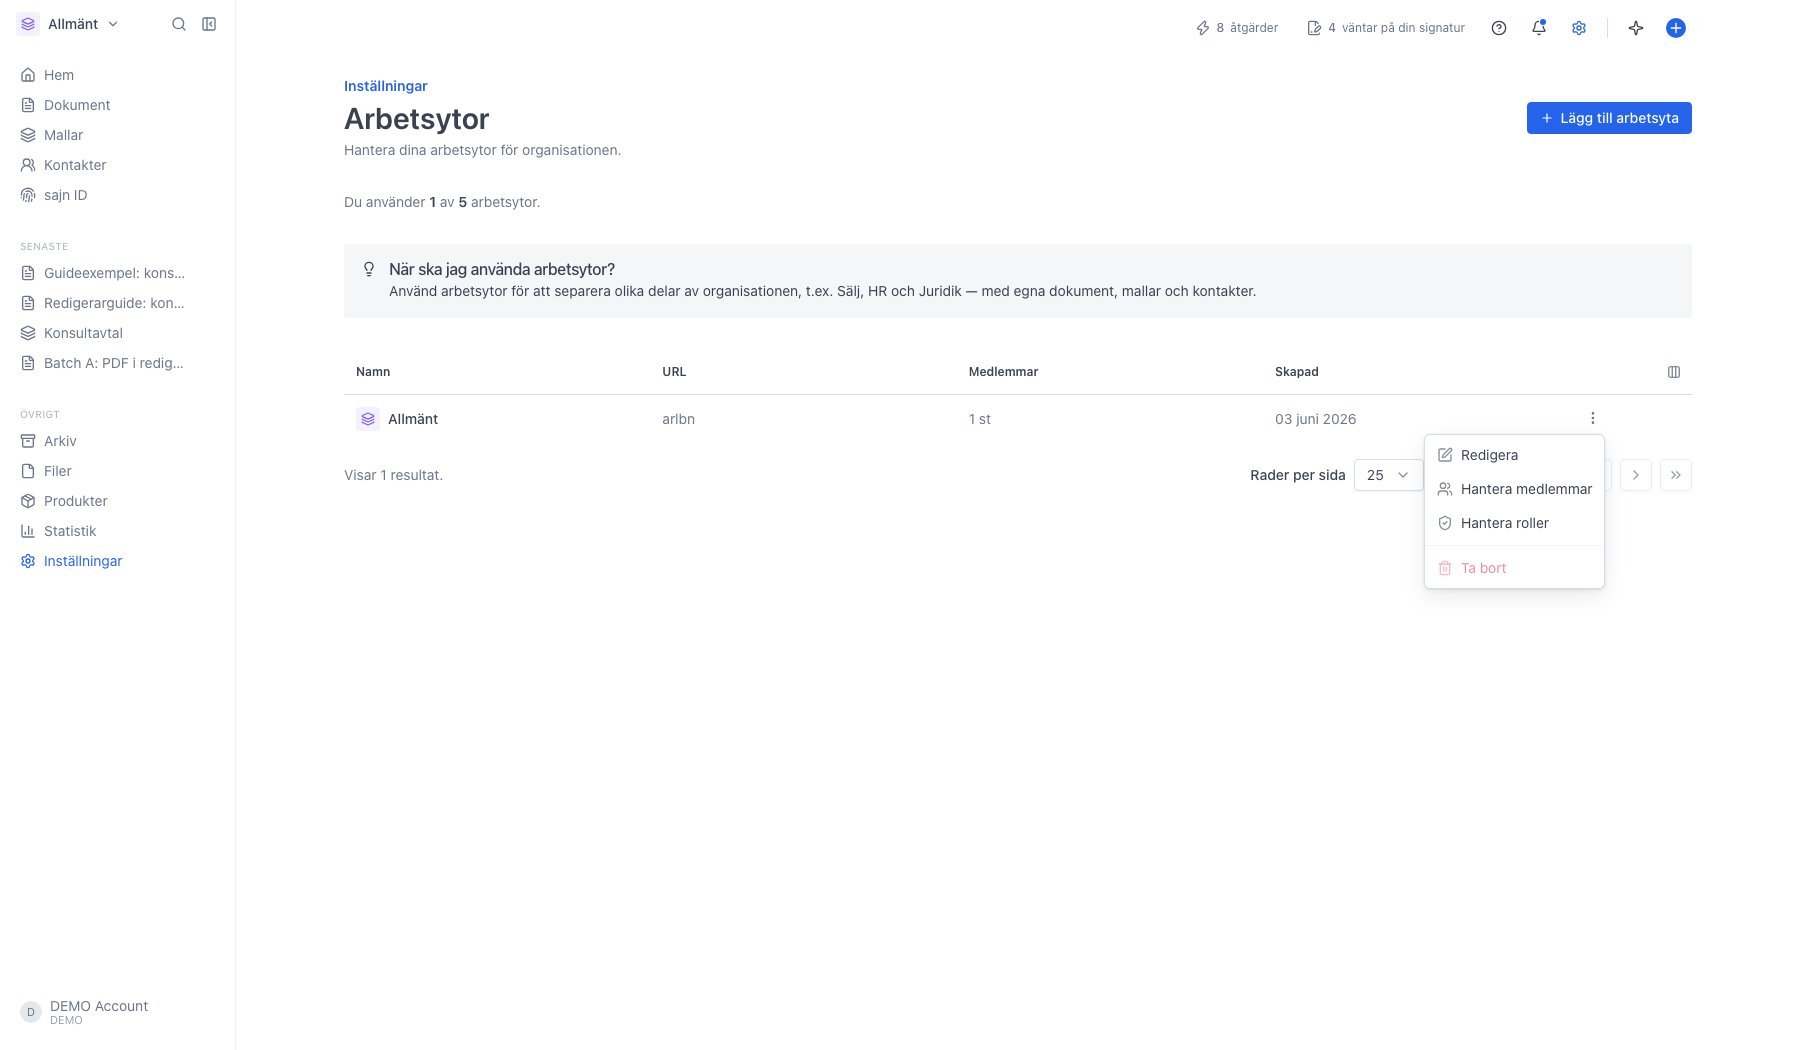Click the Allmänt workspace layers icon in table
Viewport: 1800px width, 1050px height.
368,419
